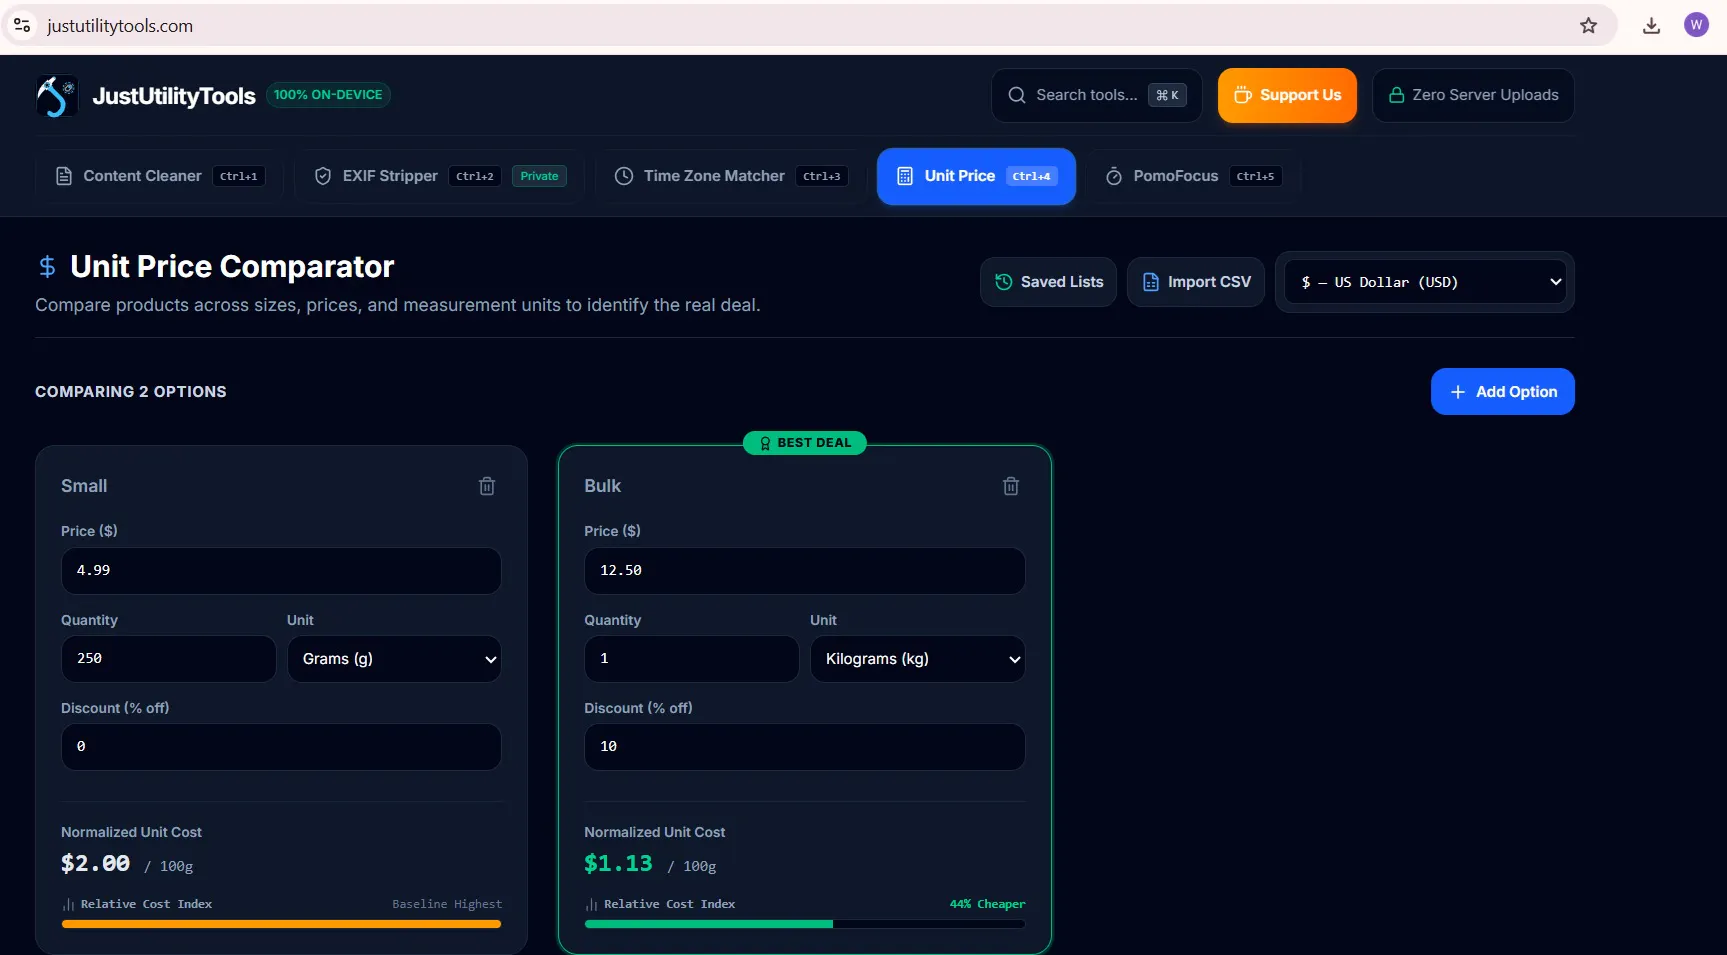Click the 100% ON-DEVICE badge
This screenshot has height=955, width=1727.
point(328,95)
